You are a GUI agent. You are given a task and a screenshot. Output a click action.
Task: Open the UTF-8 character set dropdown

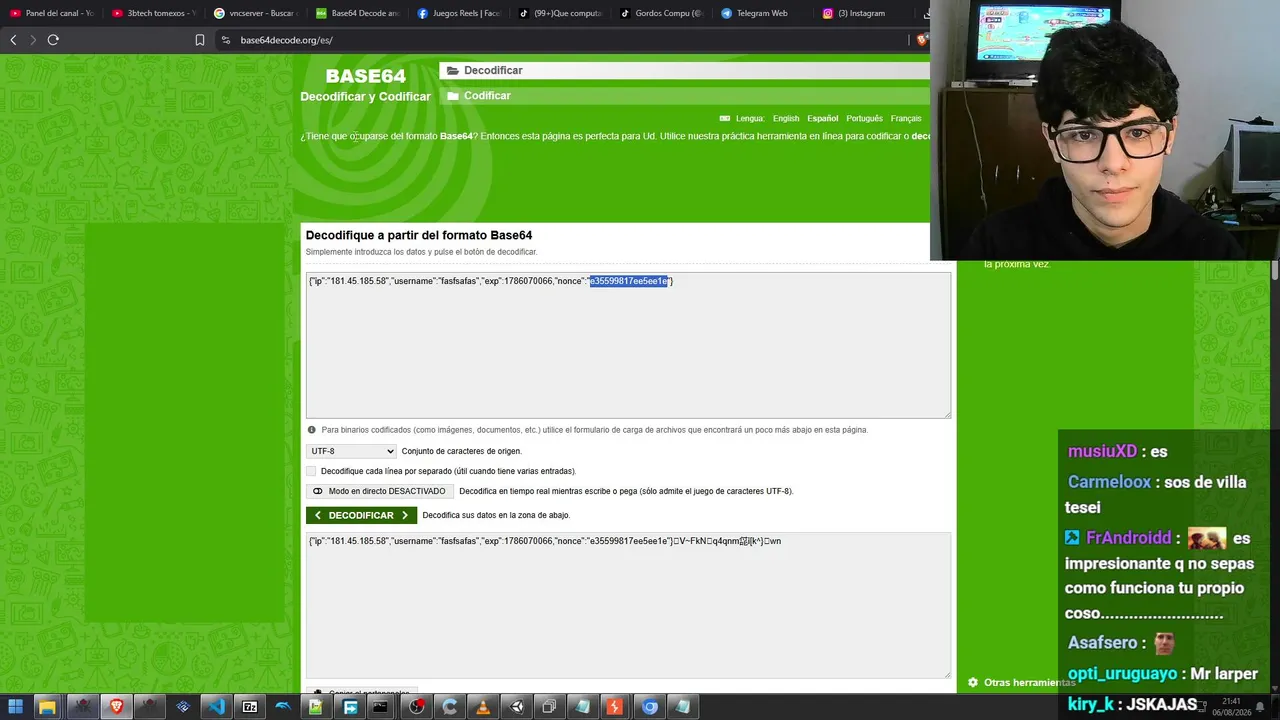pyautogui.click(x=351, y=451)
